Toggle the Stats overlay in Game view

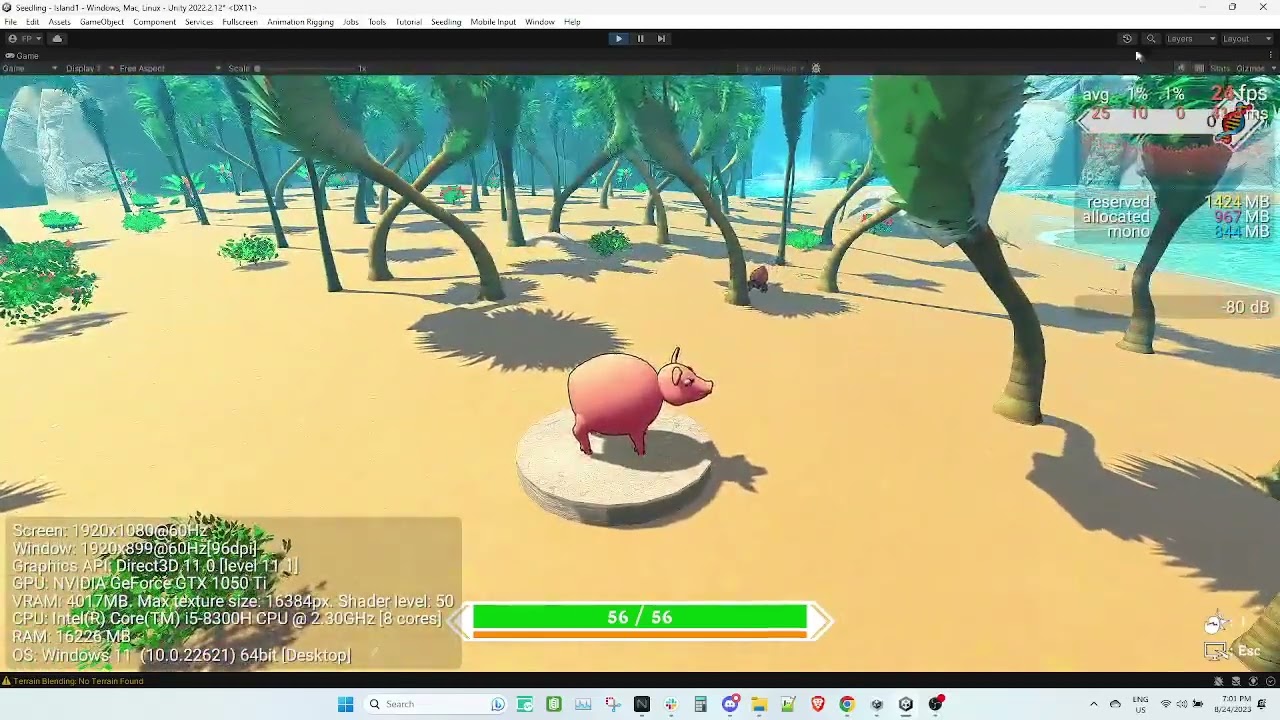point(1218,67)
